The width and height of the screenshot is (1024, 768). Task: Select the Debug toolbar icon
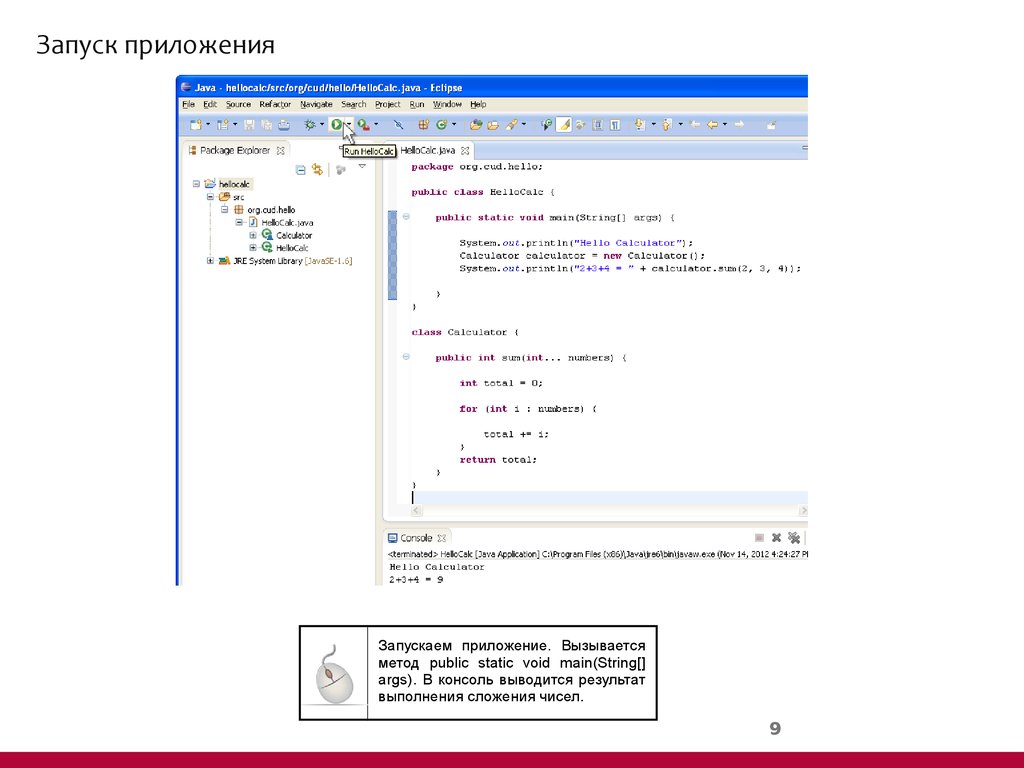(310, 124)
